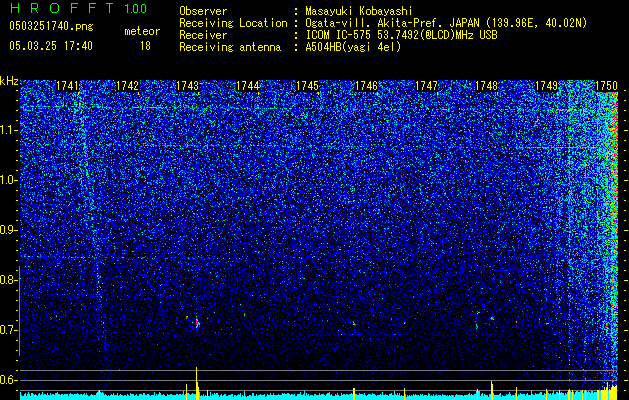This screenshot has width=629, height=400.
Task: Click the 0.7 frequency axis label
Action: click(x=7, y=330)
